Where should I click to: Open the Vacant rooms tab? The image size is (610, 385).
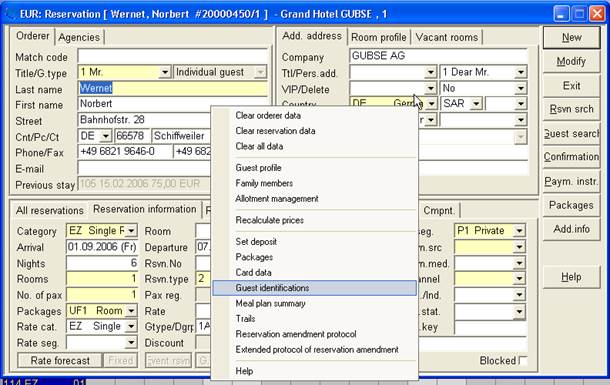pyautogui.click(x=447, y=37)
